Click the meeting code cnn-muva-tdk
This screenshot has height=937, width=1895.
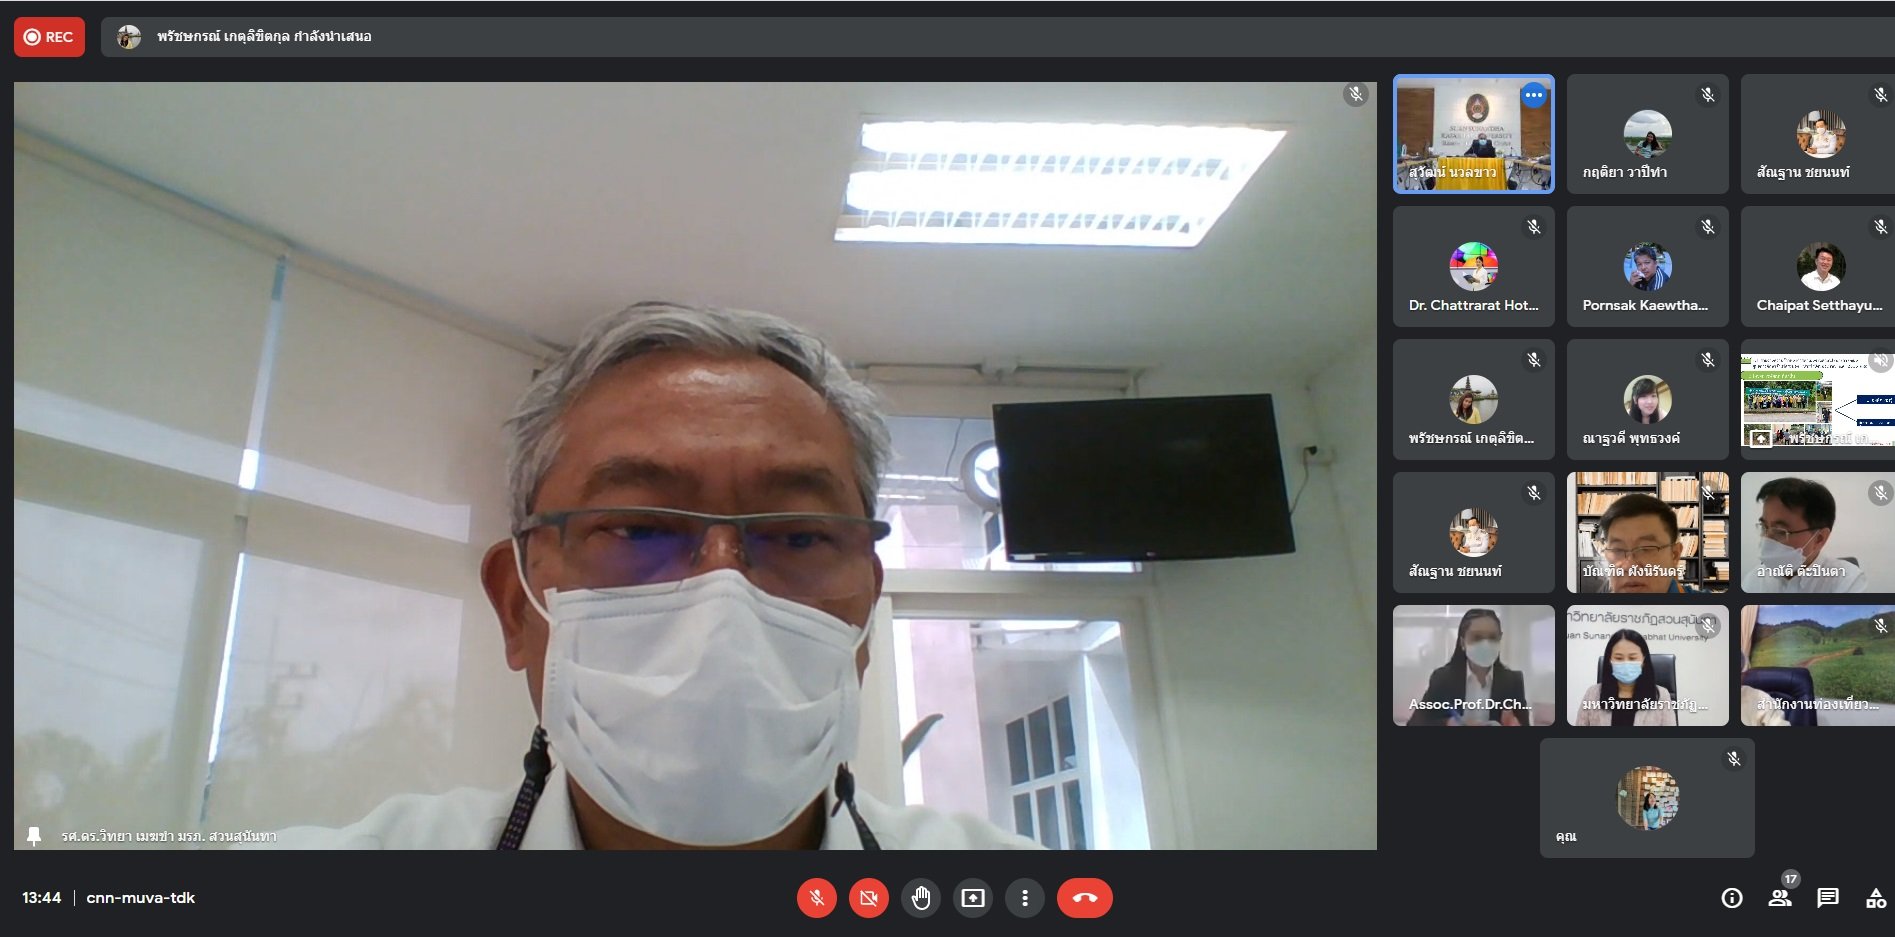coord(141,898)
